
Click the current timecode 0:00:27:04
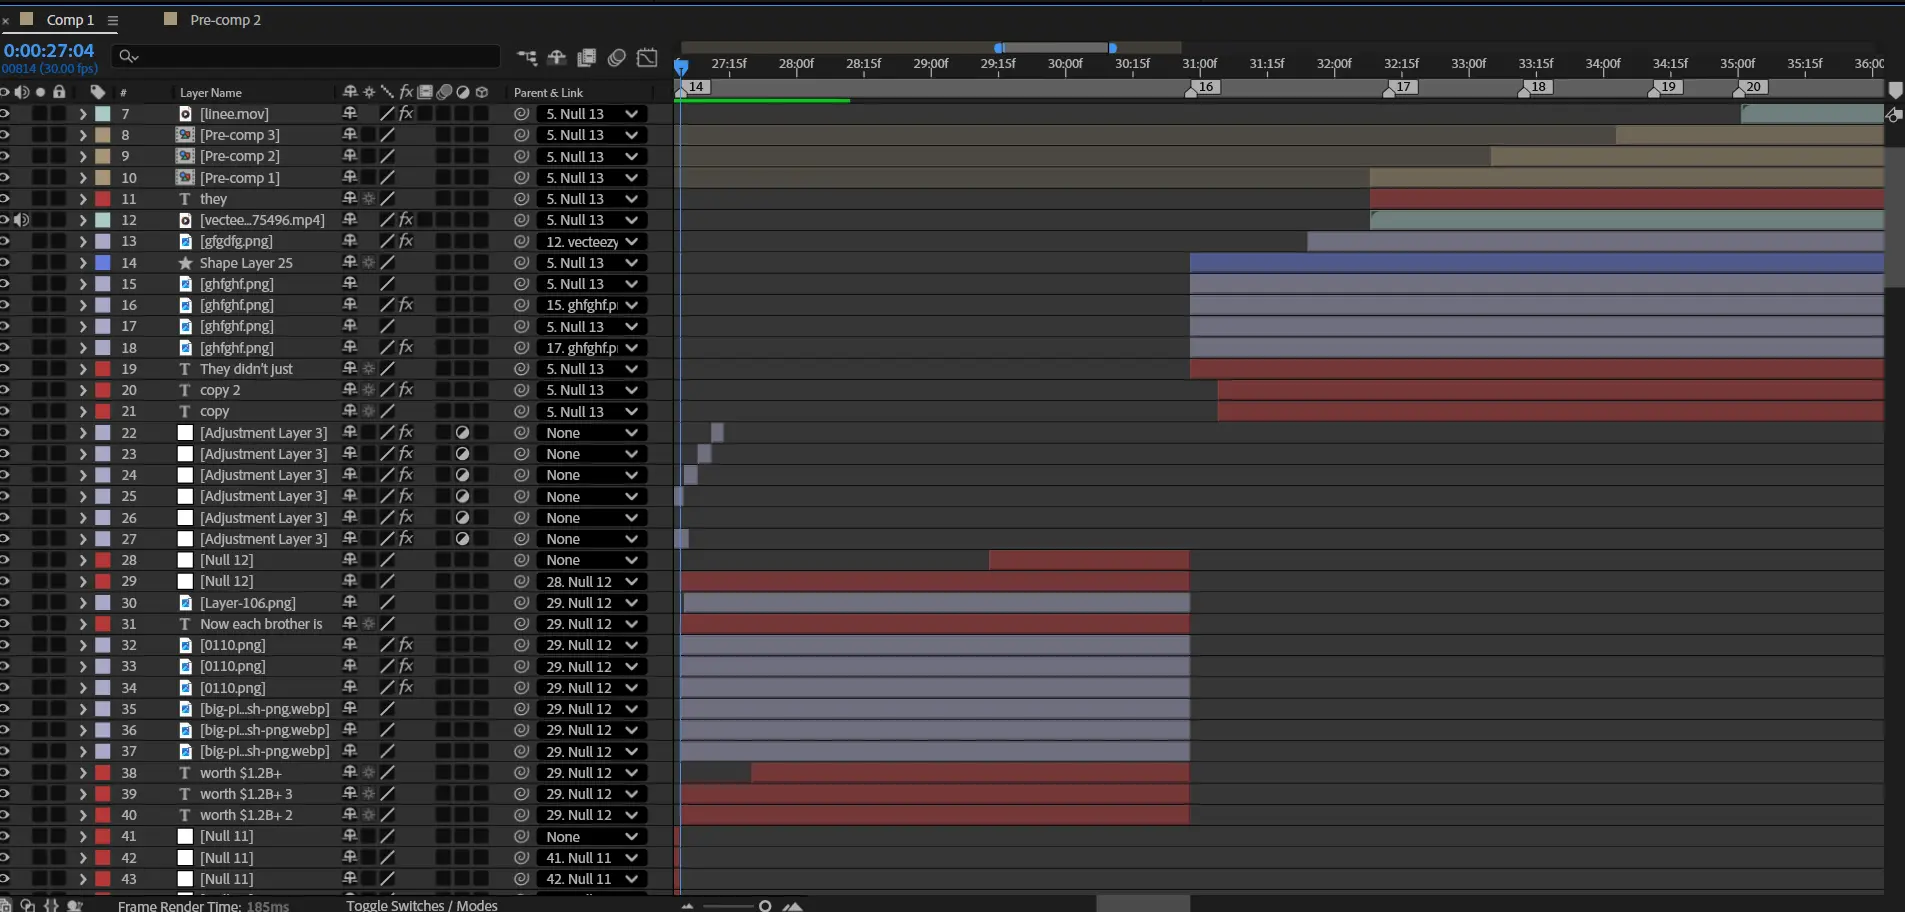(49, 50)
